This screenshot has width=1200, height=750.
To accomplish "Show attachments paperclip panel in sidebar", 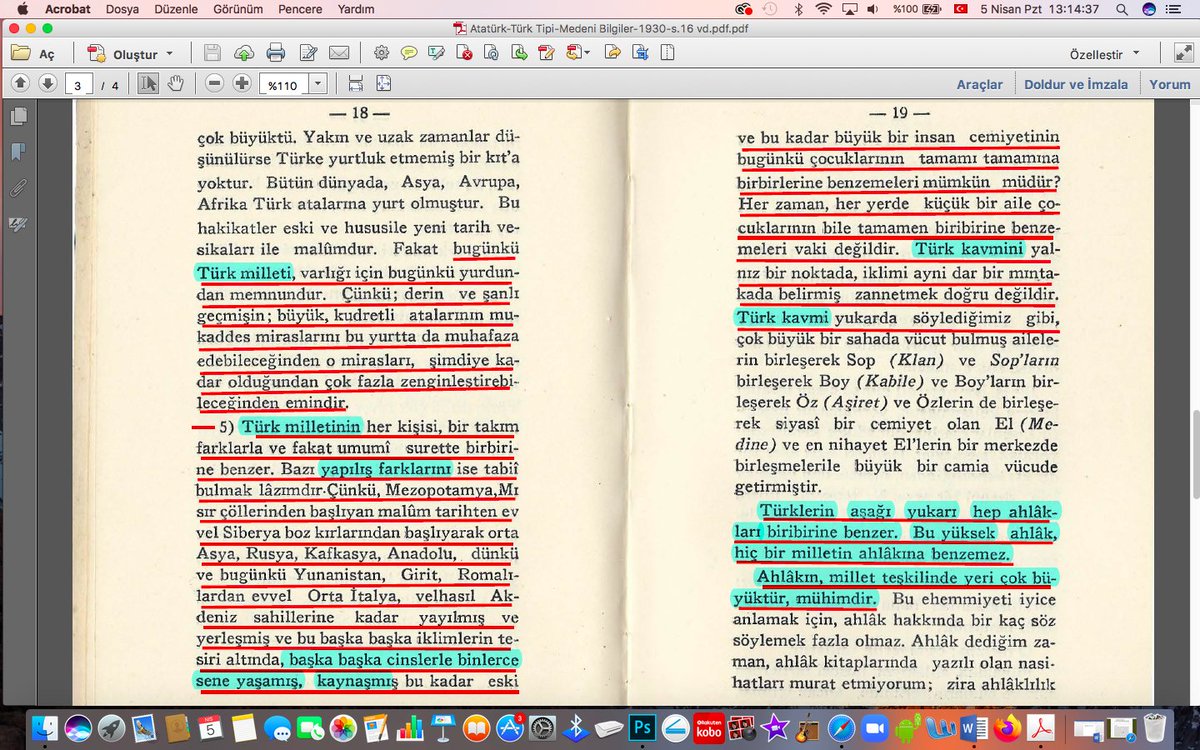I will (17, 187).
